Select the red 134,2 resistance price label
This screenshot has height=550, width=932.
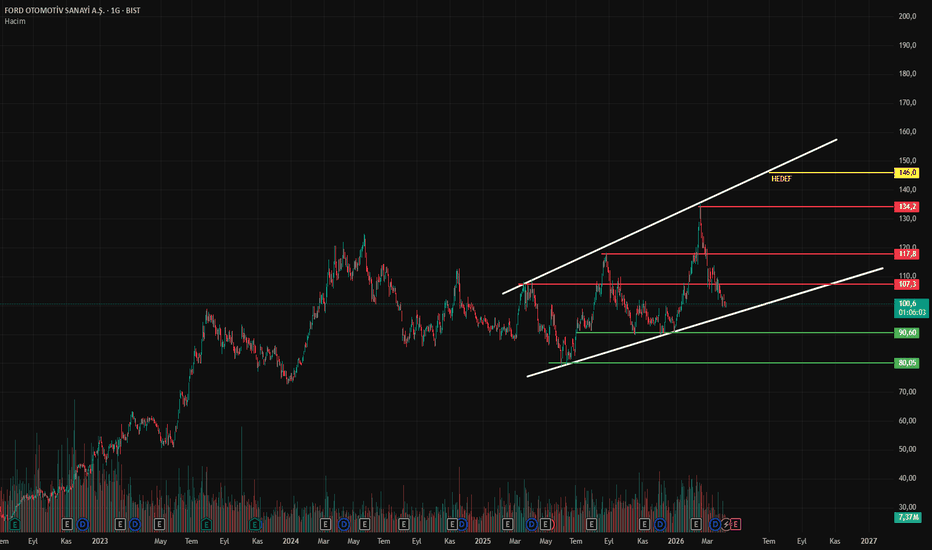pyautogui.click(x=907, y=206)
